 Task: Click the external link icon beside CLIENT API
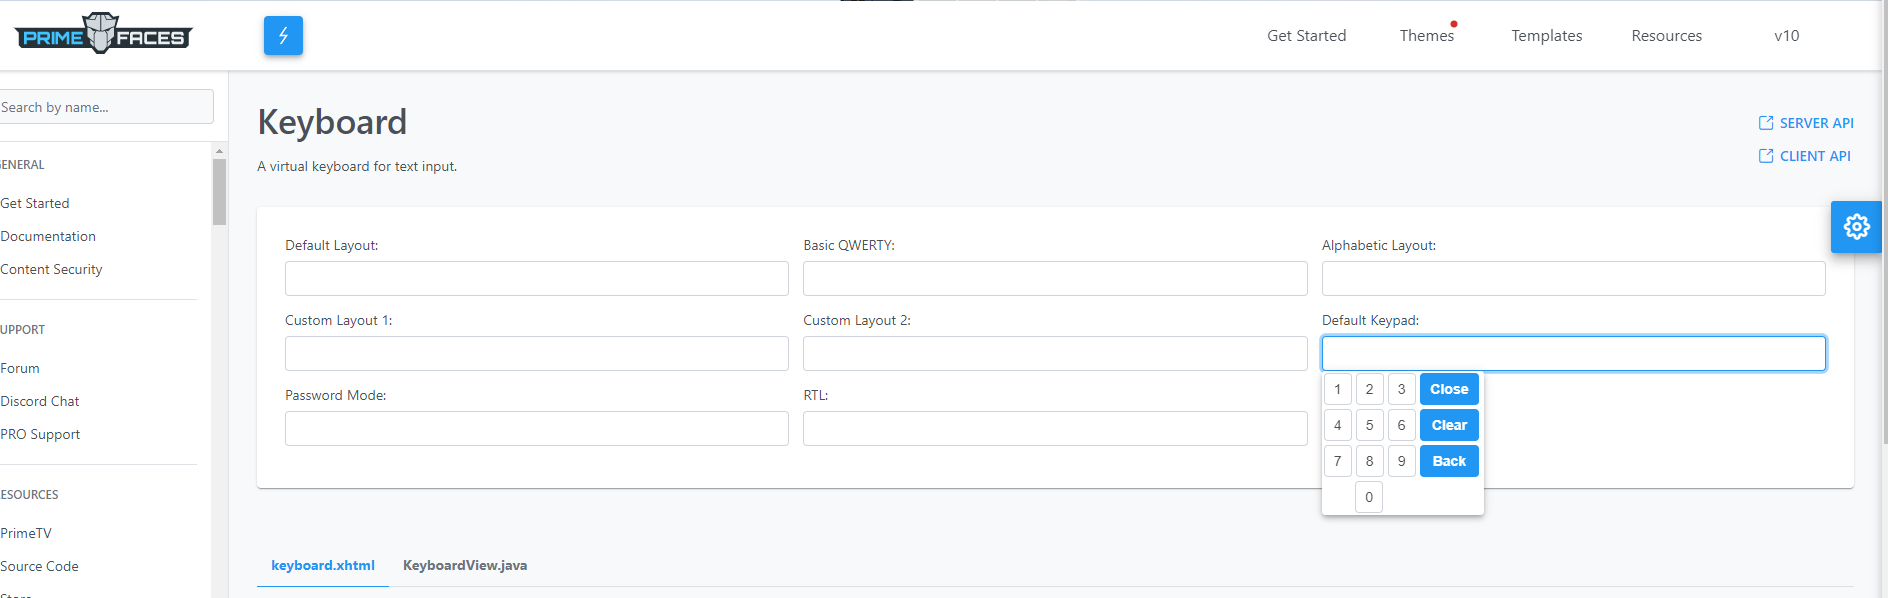click(1766, 156)
